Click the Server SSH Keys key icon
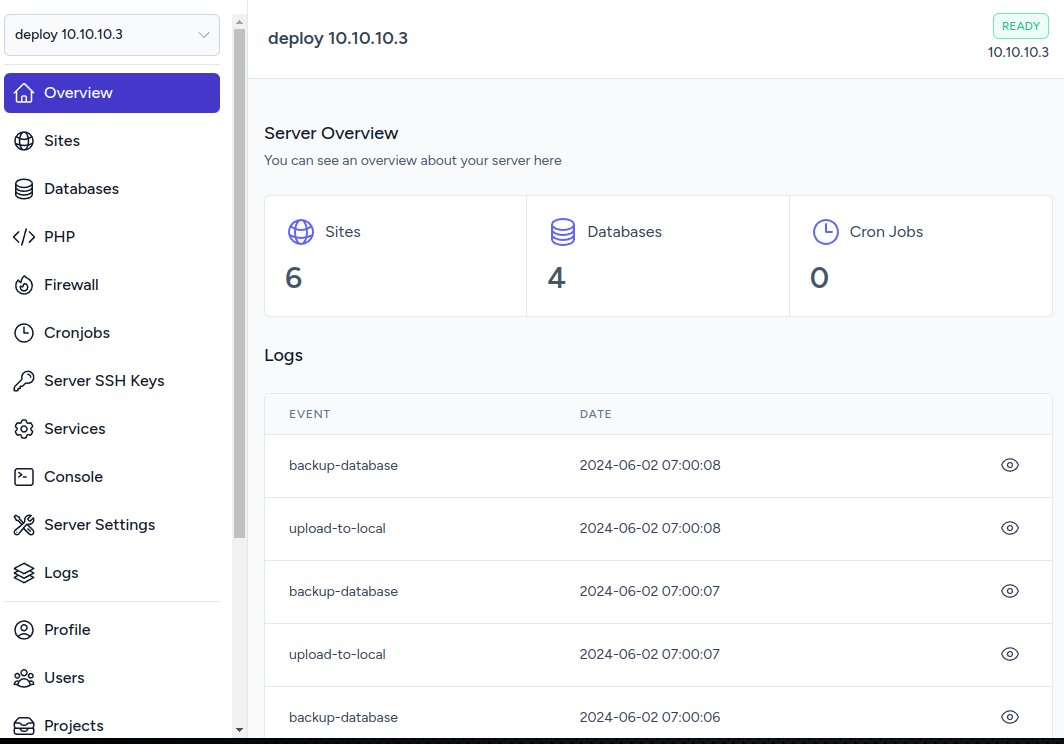1064x744 pixels. (24, 381)
